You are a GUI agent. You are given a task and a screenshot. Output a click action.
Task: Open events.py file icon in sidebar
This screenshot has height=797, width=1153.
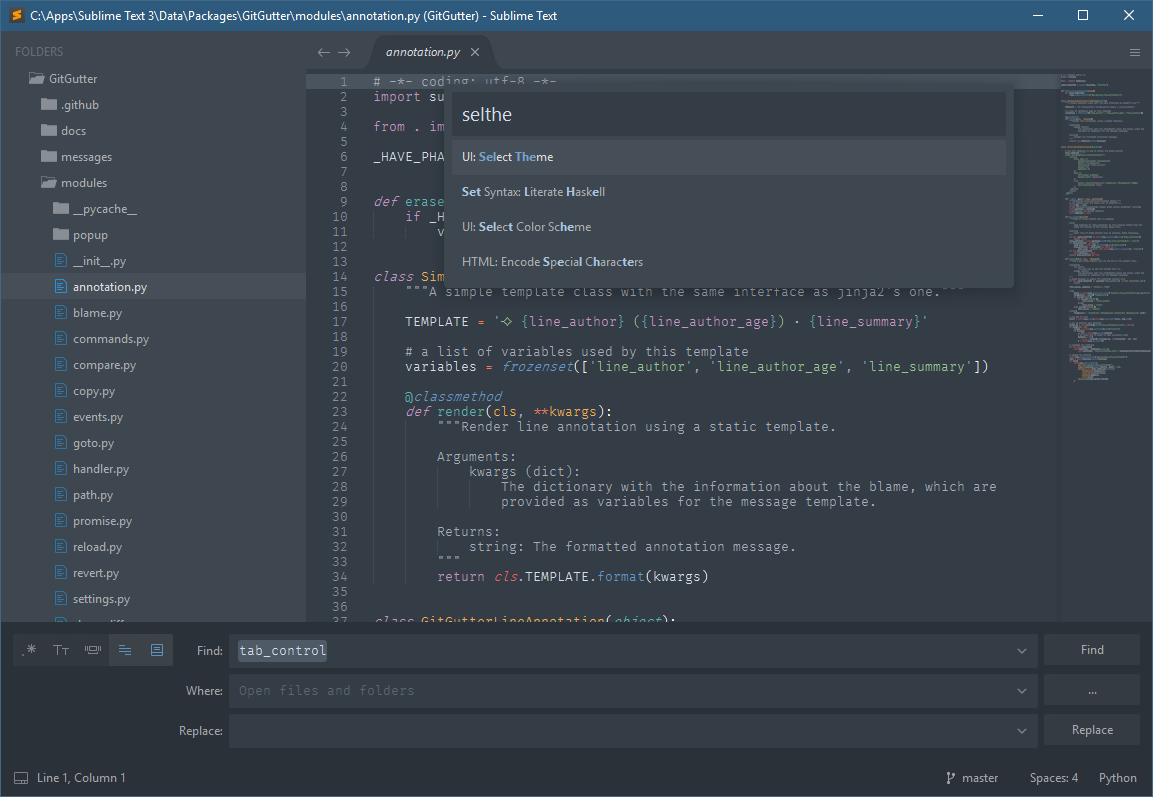coord(61,417)
